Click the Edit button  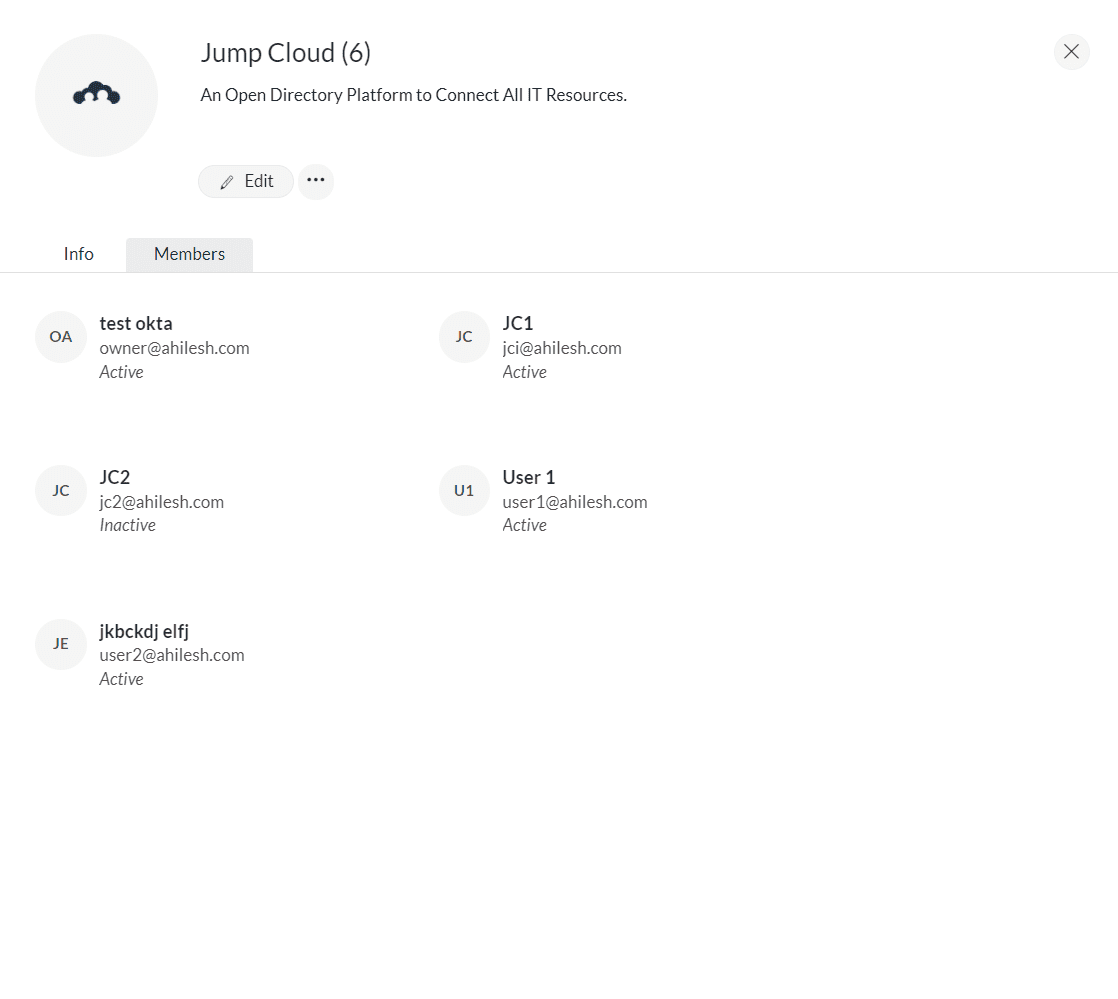(x=246, y=181)
